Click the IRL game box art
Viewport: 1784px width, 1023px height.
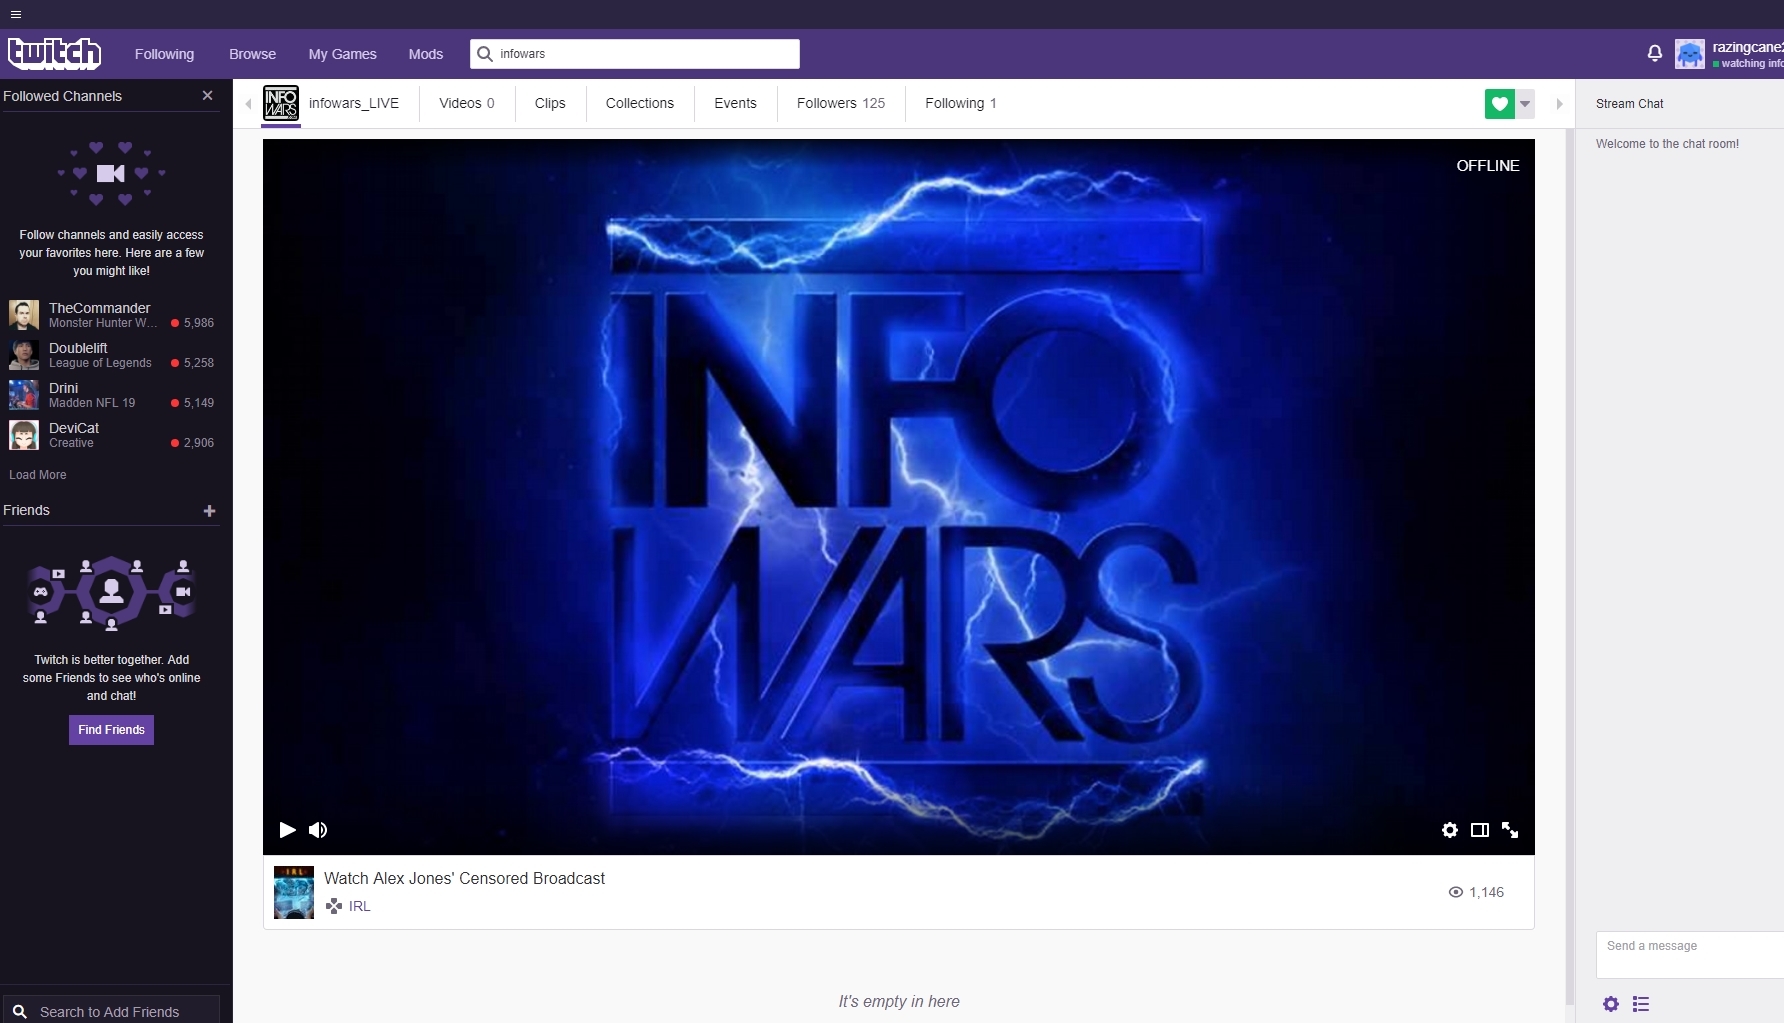(x=294, y=892)
